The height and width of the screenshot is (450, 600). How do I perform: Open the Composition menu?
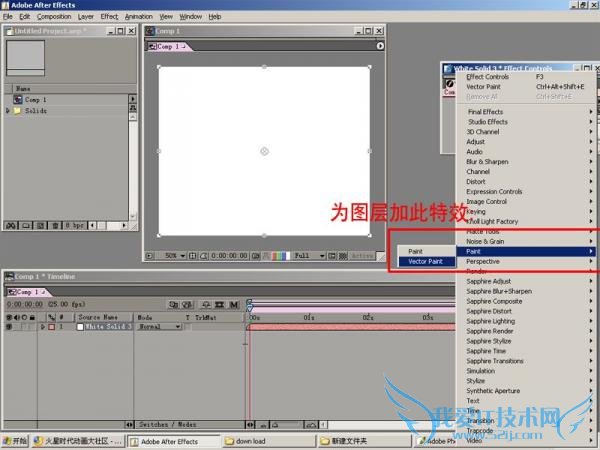(x=54, y=16)
